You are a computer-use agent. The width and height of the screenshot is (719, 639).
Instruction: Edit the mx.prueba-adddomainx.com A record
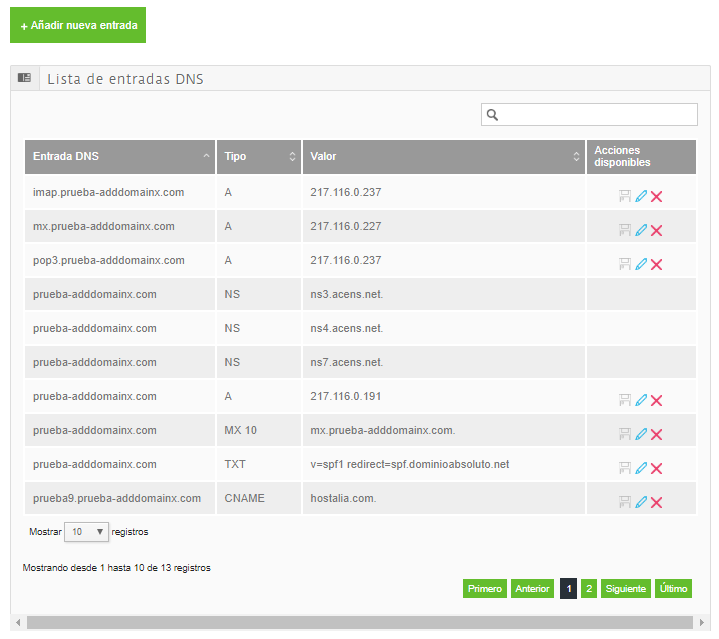point(641,230)
